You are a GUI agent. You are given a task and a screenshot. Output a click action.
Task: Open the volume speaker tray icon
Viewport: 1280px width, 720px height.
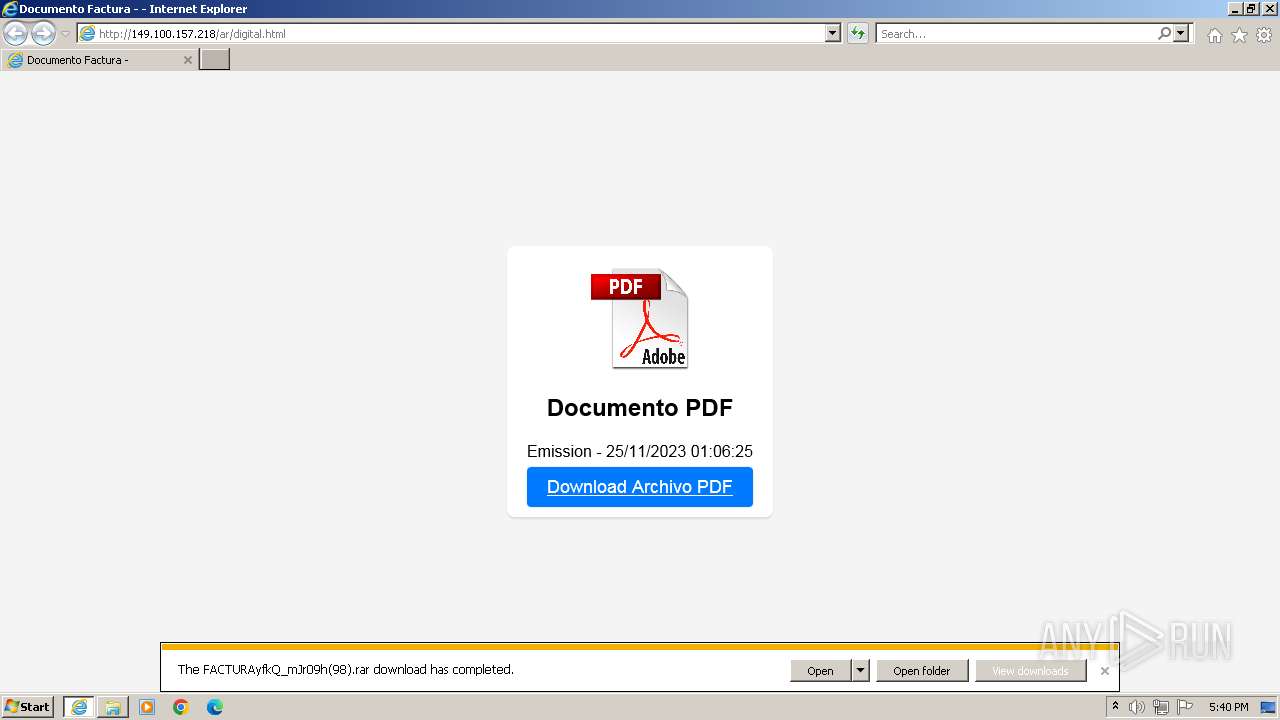coord(1137,707)
